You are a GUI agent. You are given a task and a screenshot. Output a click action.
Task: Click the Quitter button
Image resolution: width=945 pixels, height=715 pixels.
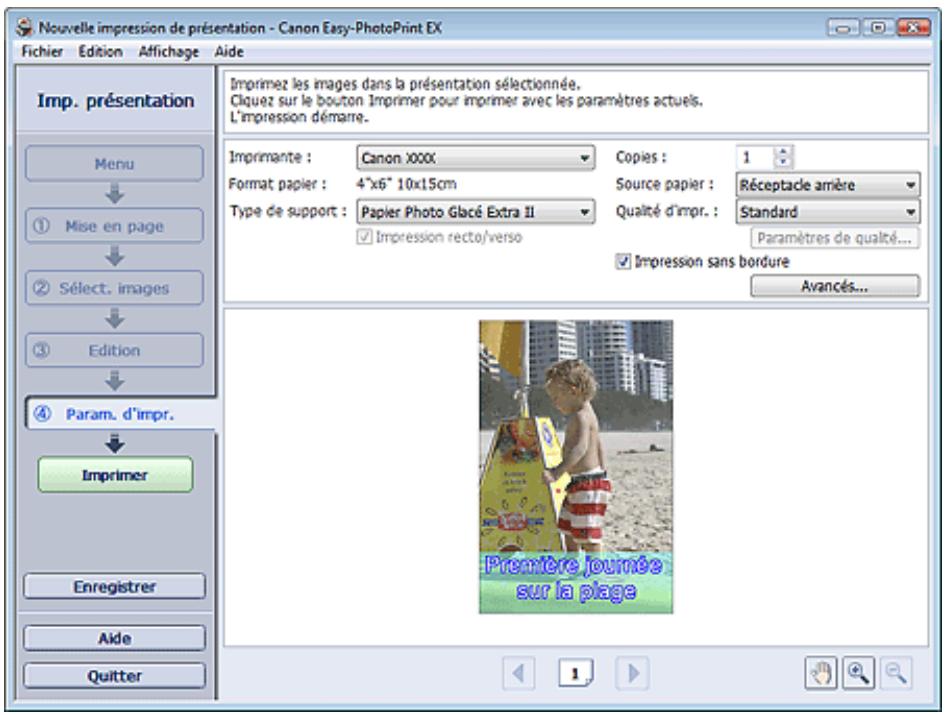pyautogui.click(x=115, y=676)
